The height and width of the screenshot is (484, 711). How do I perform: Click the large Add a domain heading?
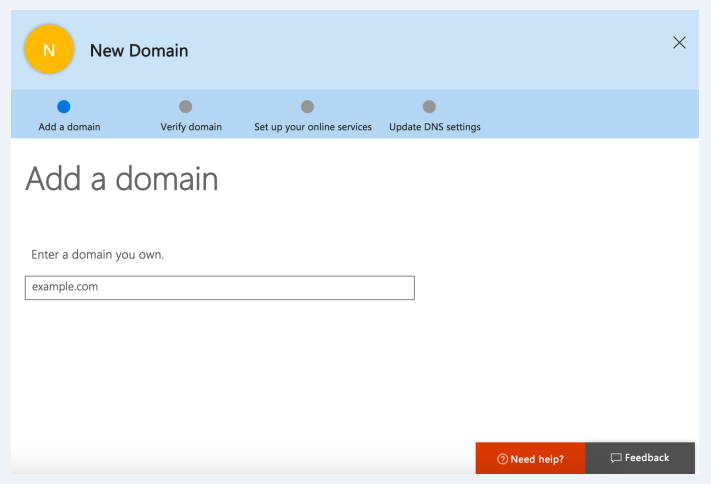click(121, 179)
